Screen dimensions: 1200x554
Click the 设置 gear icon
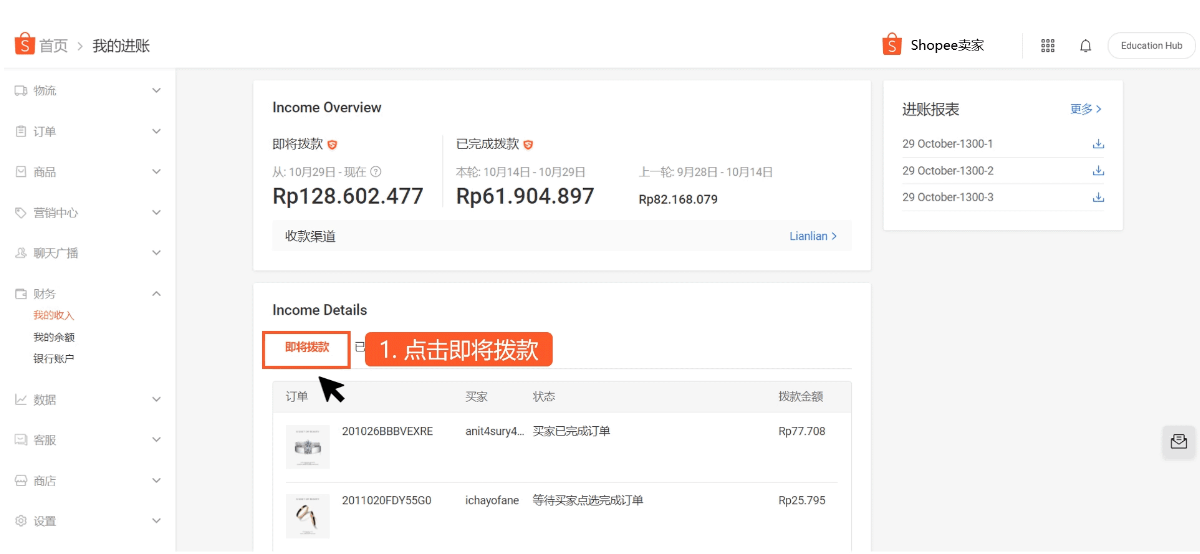coord(21,521)
